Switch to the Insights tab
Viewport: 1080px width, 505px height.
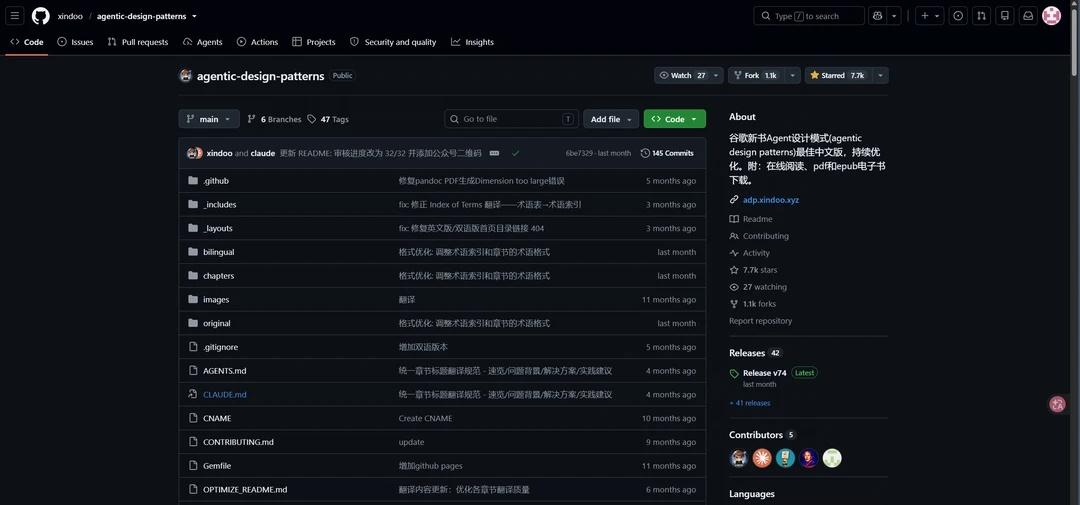tap(472, 42)
